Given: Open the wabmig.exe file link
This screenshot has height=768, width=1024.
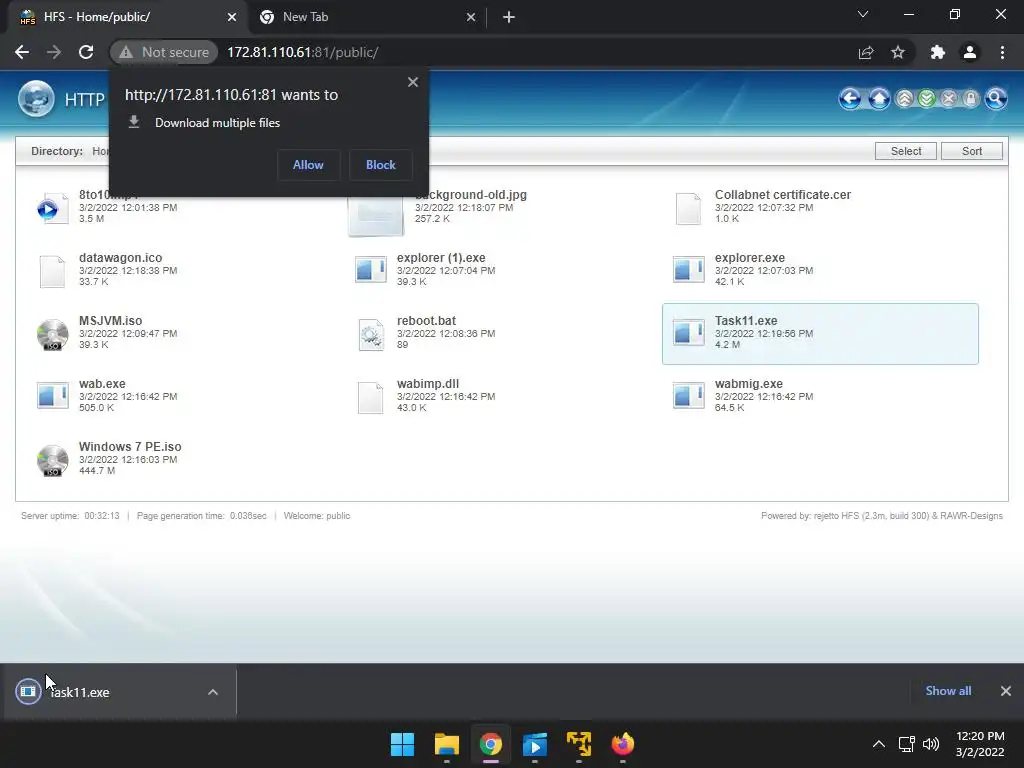Looking at the screenshot, I should [x=748, y=384].
